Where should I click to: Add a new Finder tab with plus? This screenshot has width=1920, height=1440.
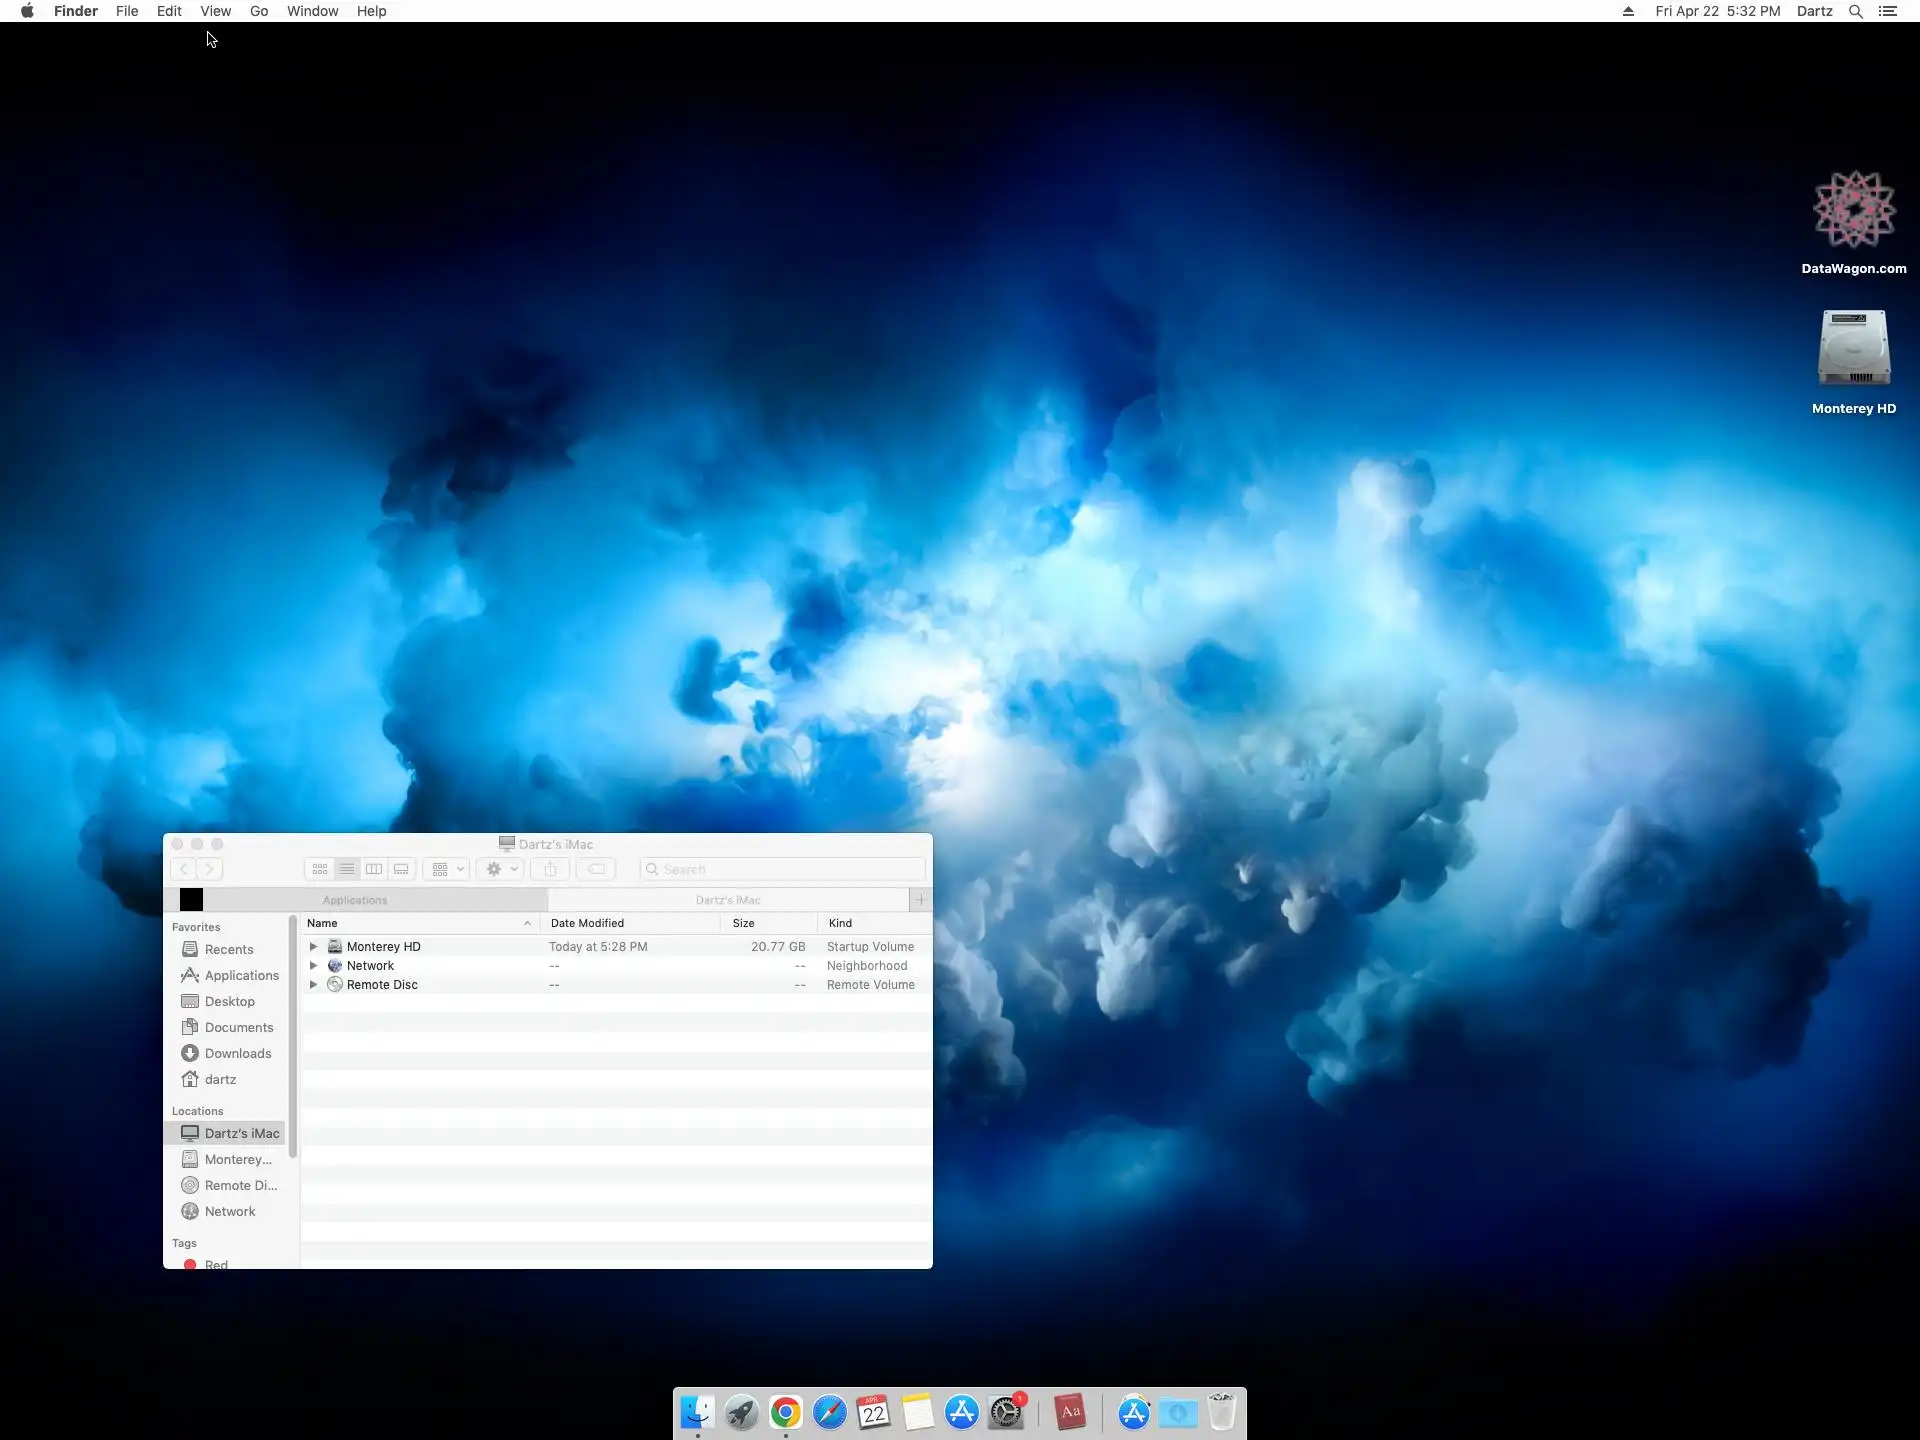click(x=921, y=900)
